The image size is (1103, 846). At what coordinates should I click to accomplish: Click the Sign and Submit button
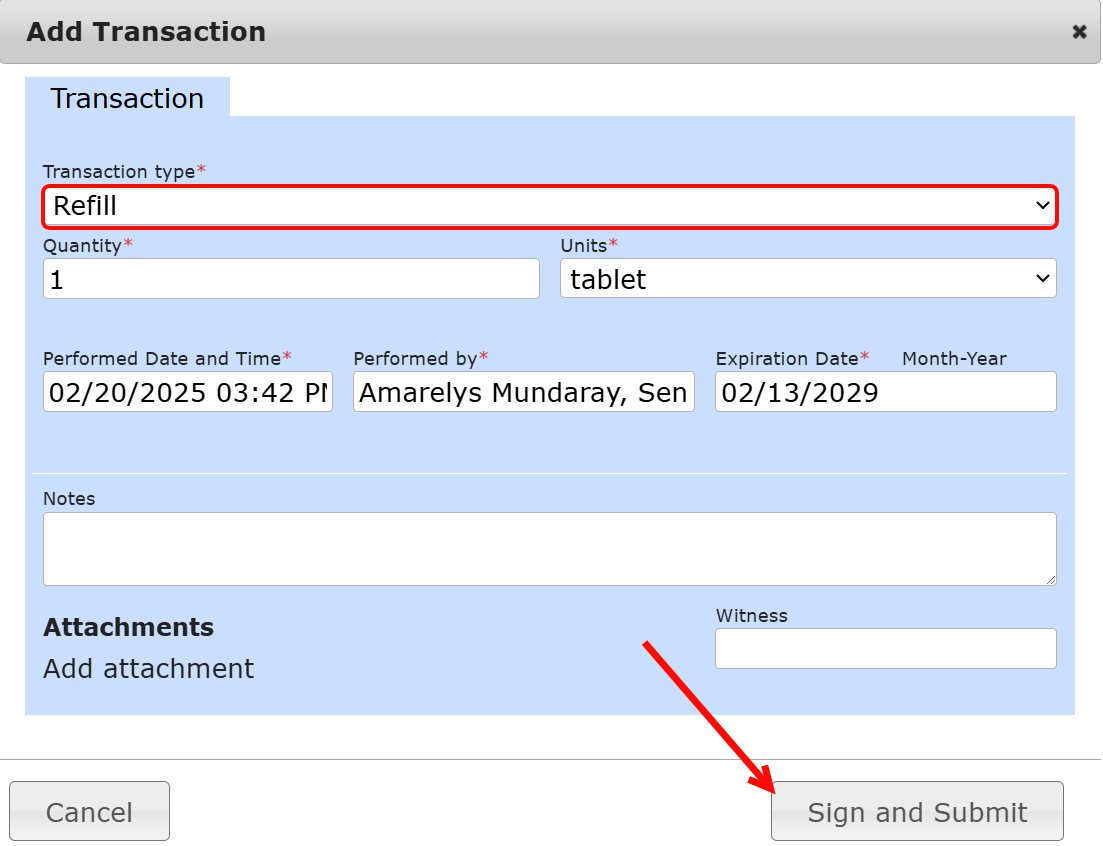pos(916,812)
